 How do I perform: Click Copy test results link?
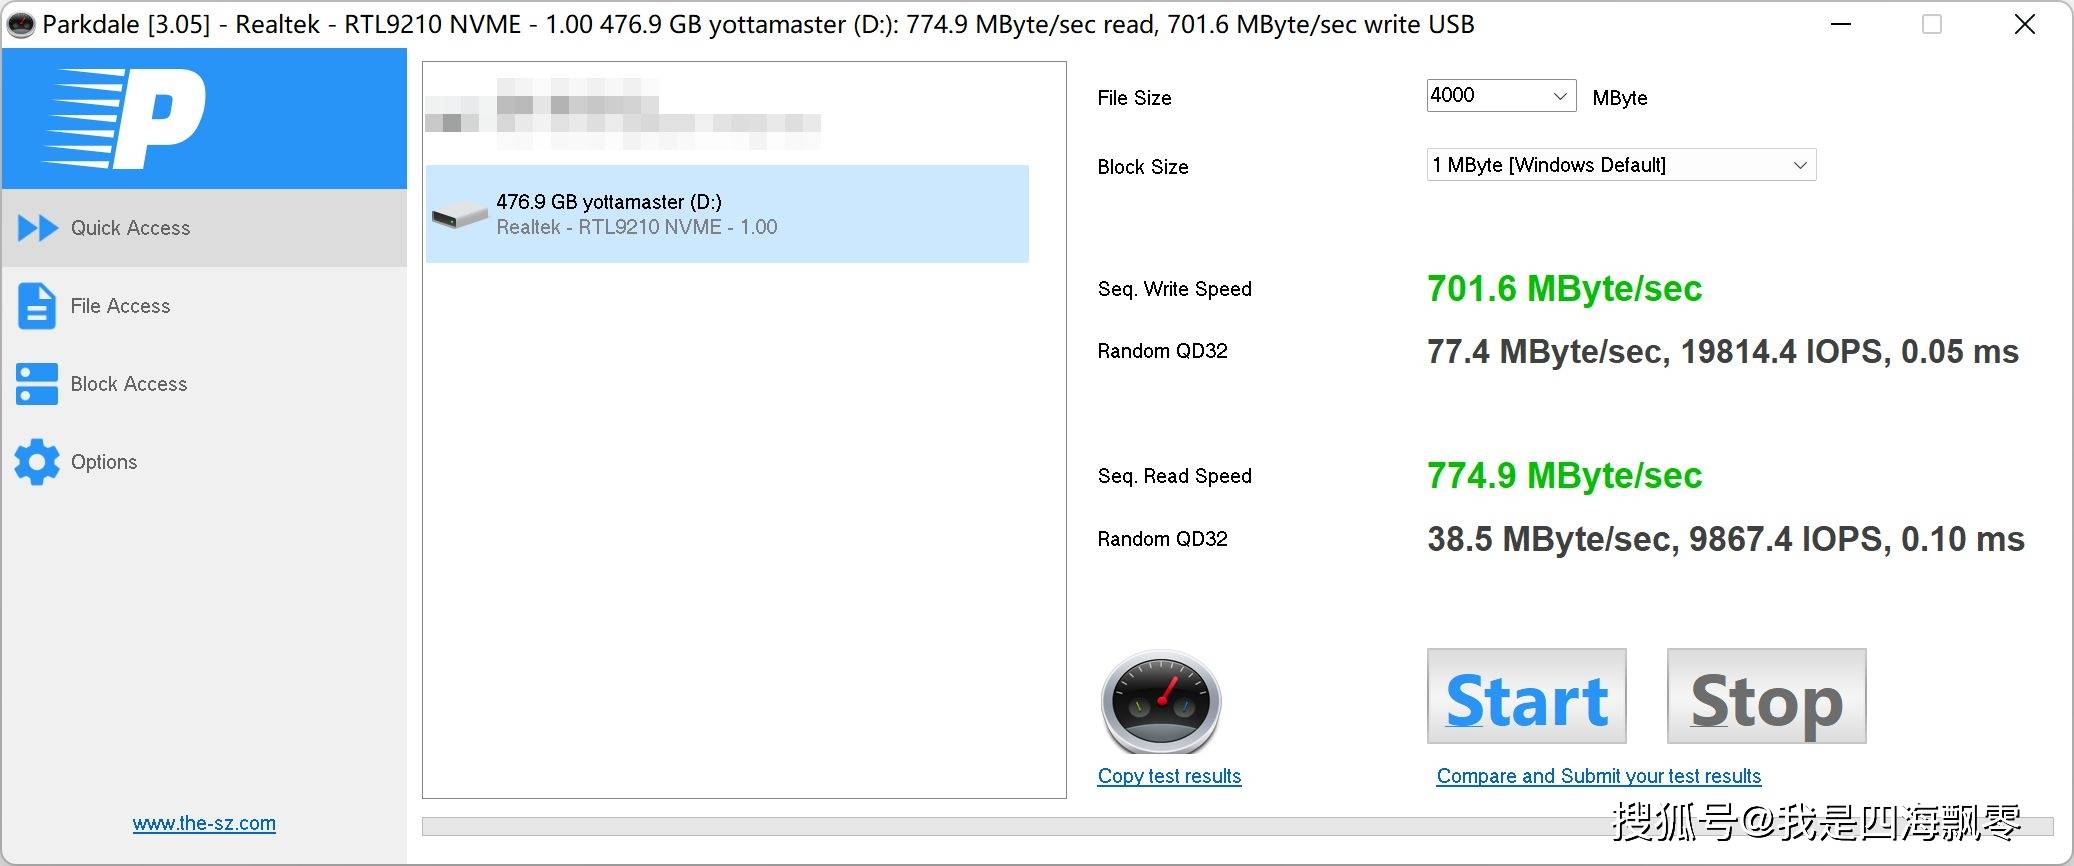click(x=1169, y=776)
